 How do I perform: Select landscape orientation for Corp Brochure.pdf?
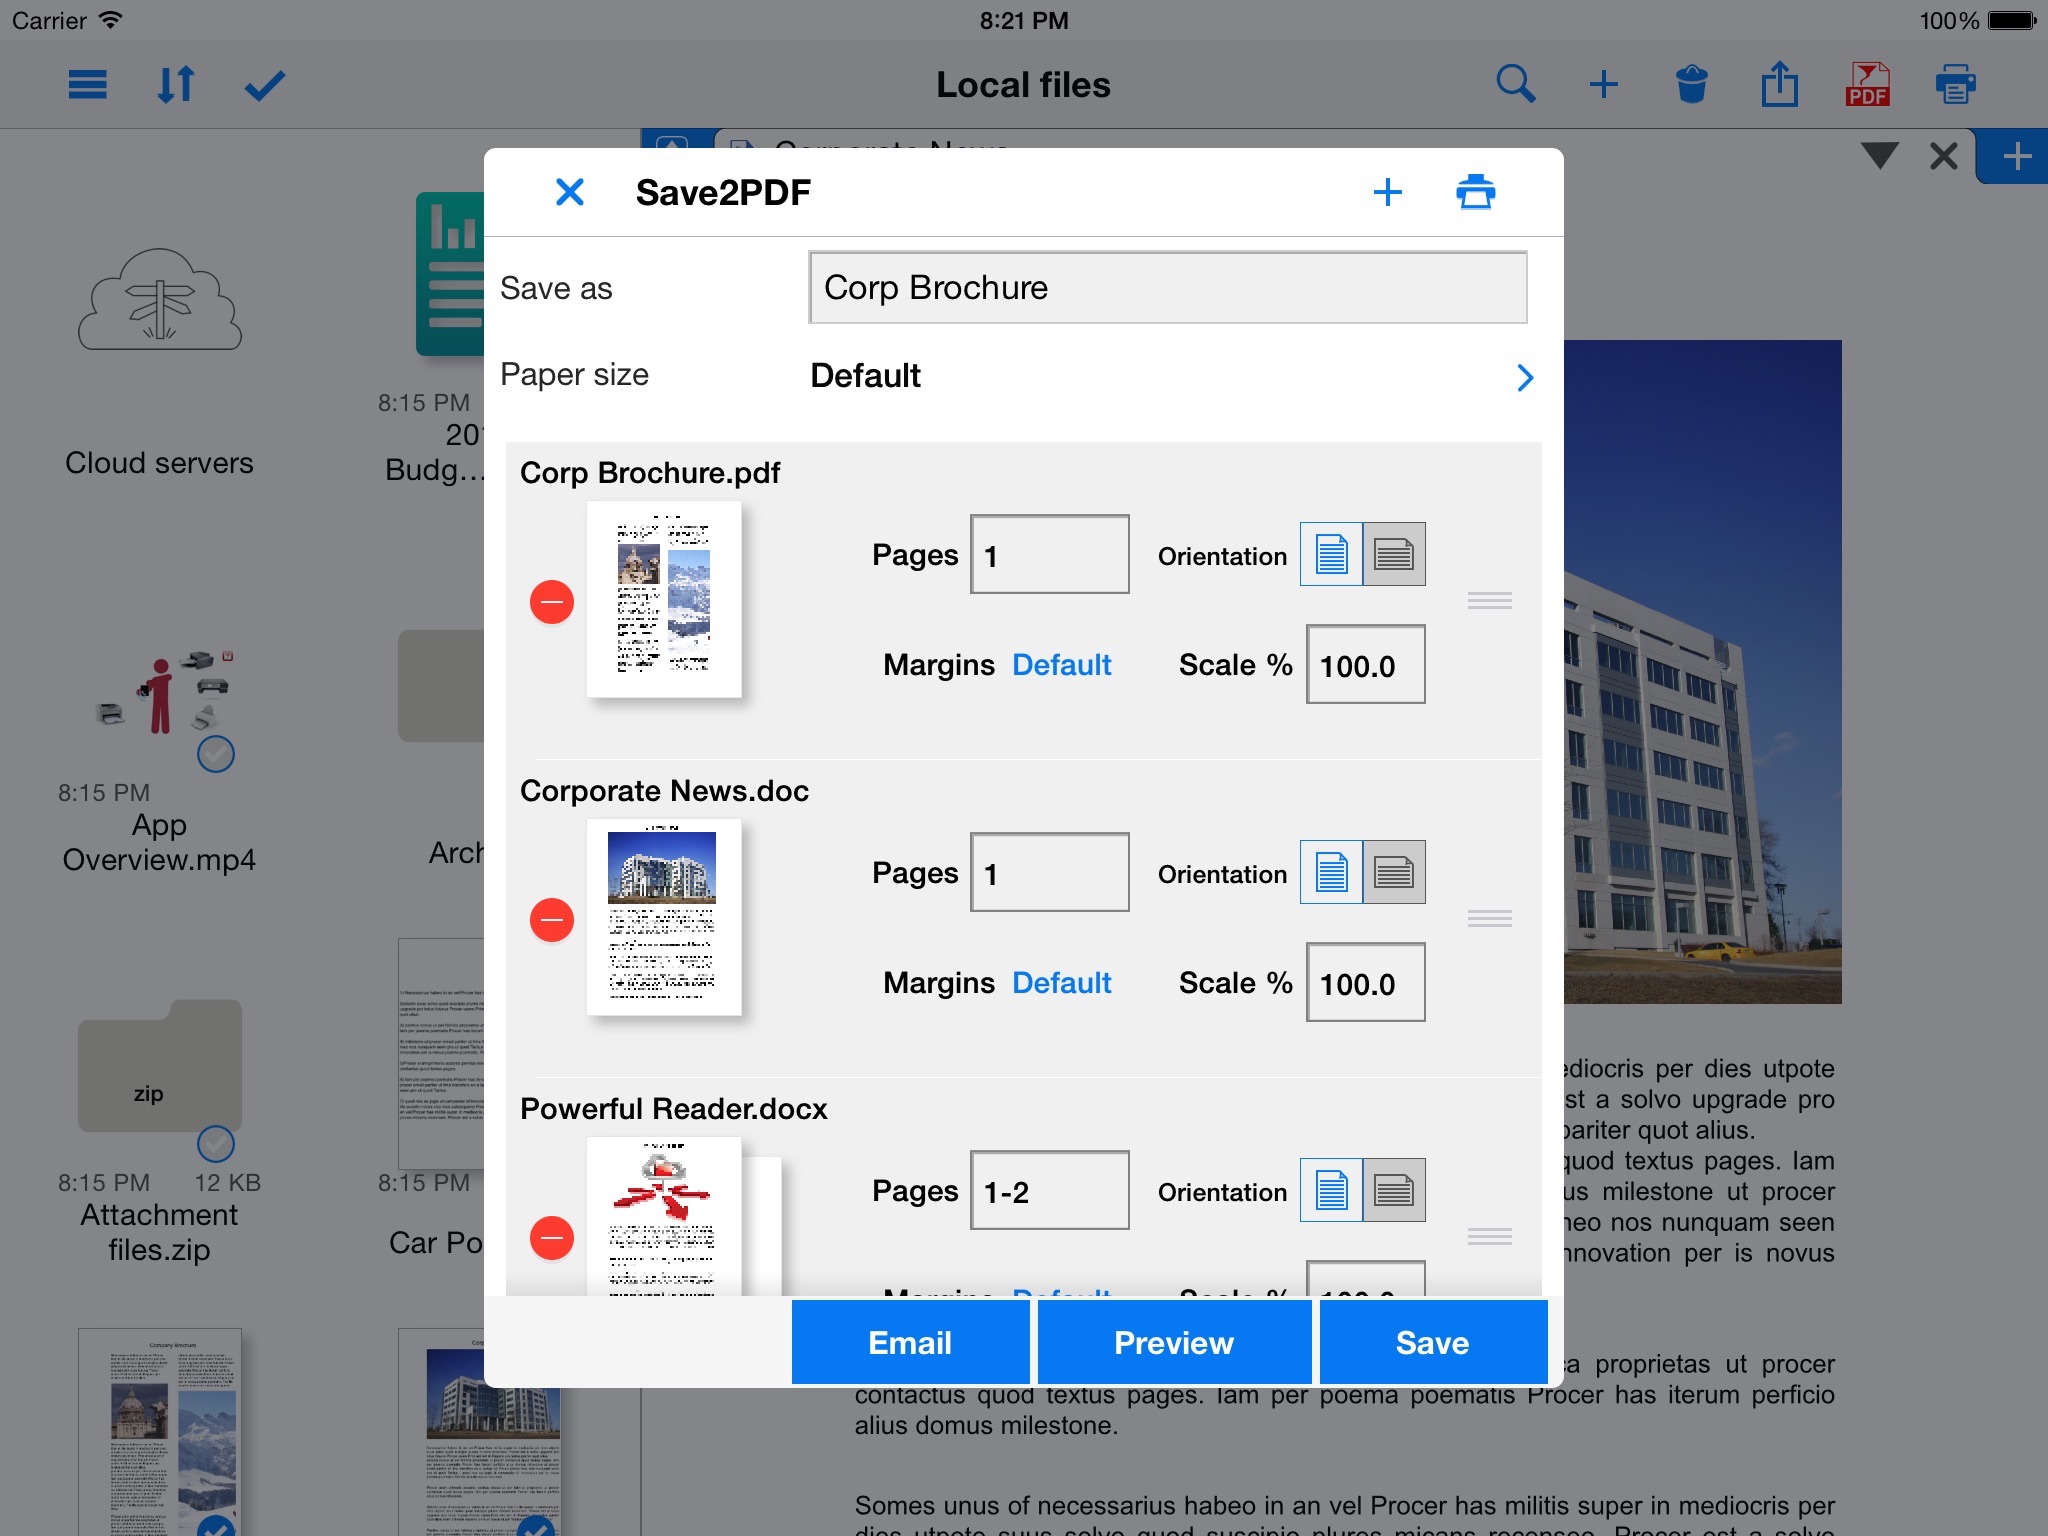[x=1394, y=554]
